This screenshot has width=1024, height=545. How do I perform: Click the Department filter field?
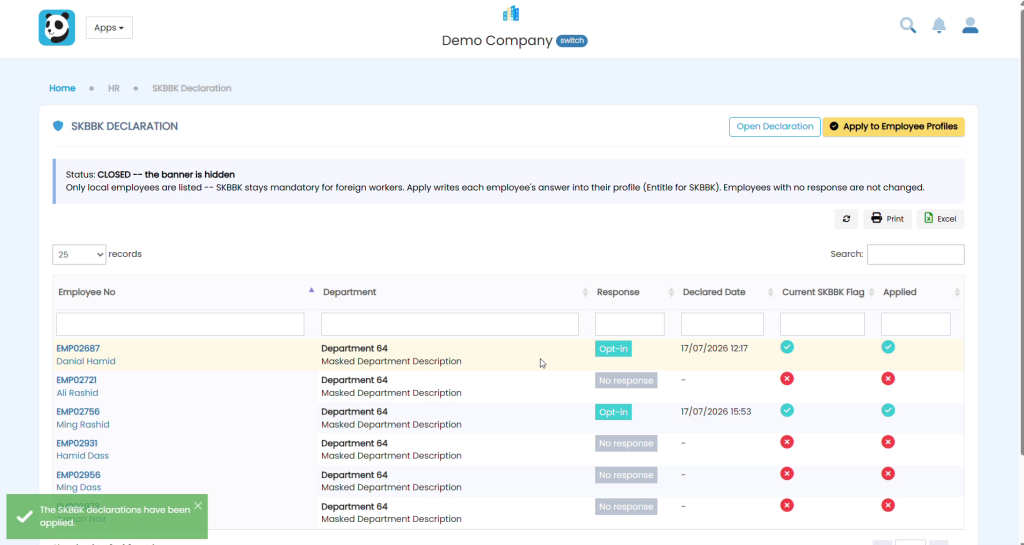(450, 324)
